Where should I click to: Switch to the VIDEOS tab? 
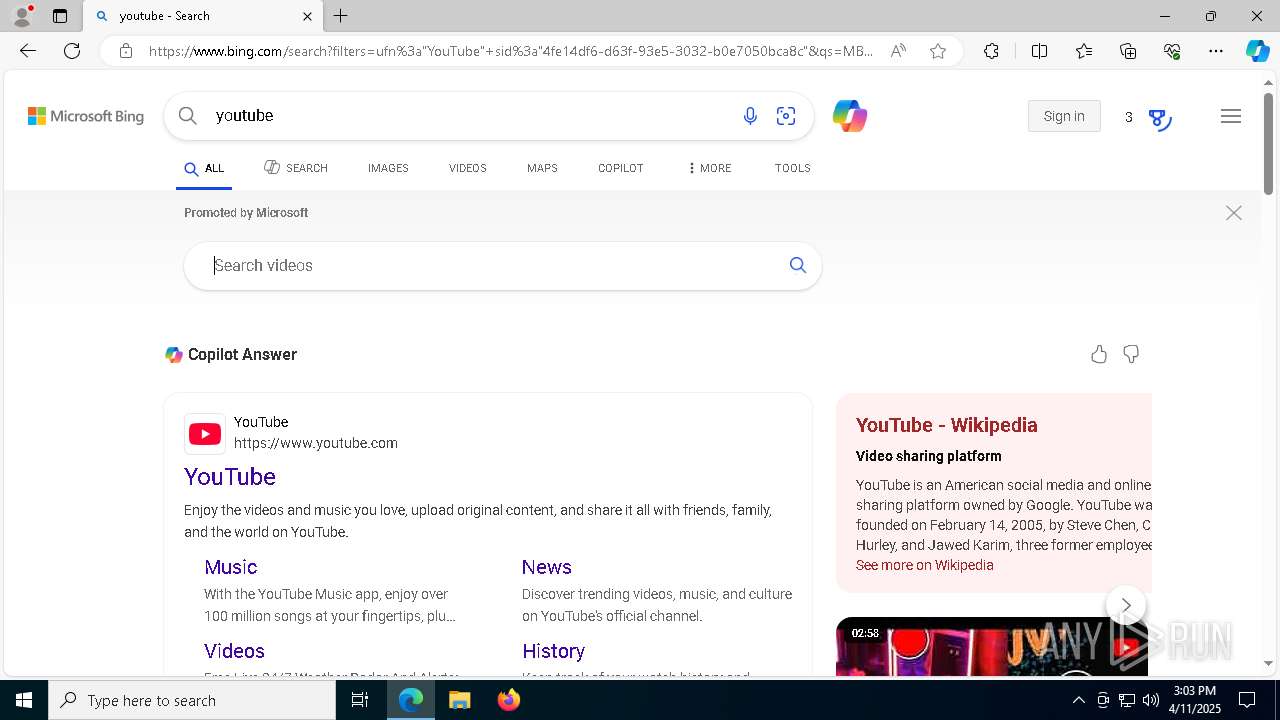click(x=468, y=168)
